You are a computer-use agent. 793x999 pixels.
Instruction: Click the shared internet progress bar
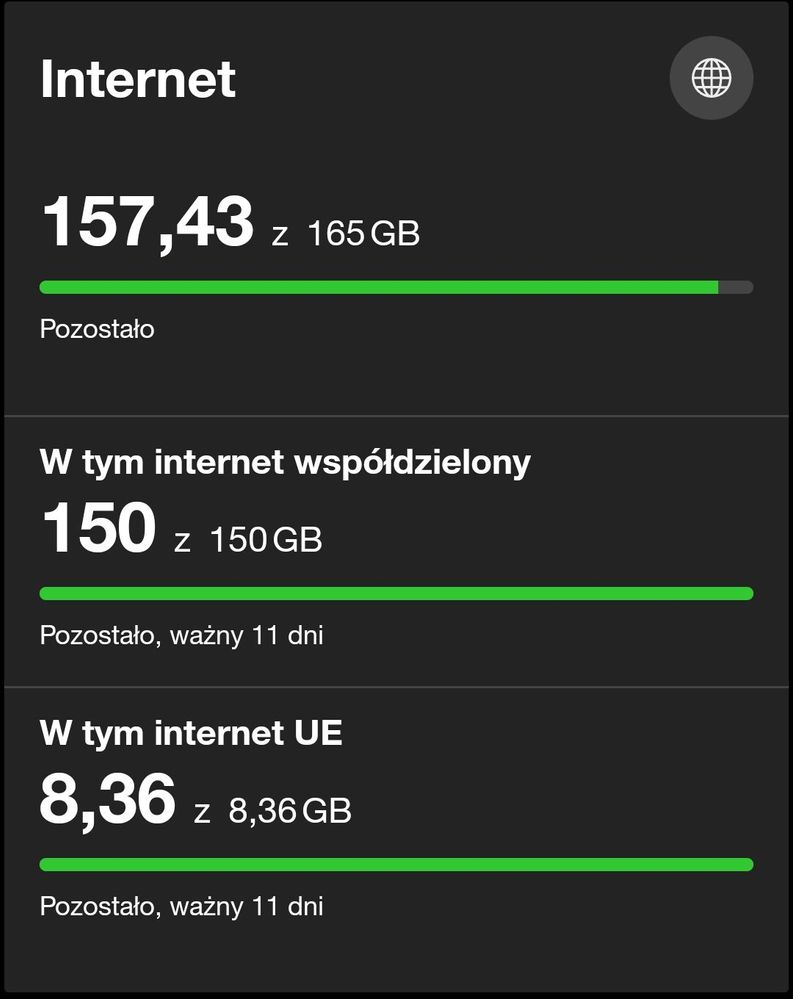click(396, 594)
